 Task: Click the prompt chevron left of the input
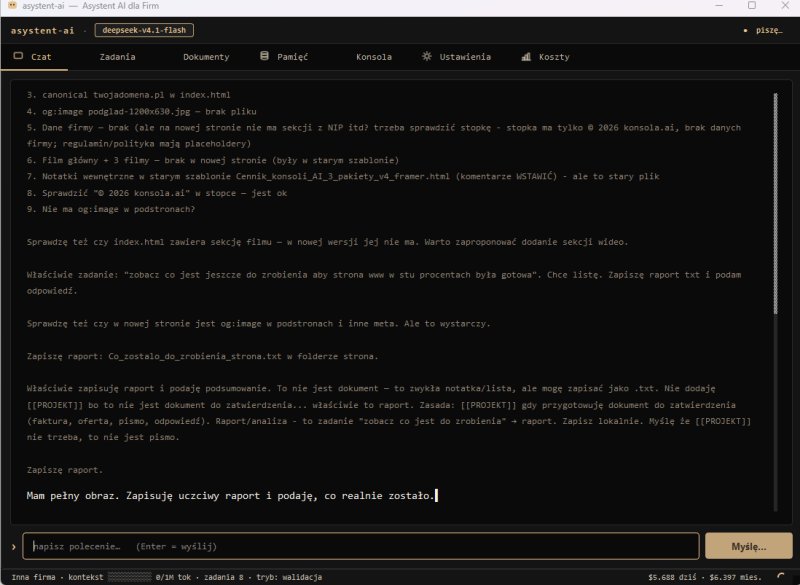coord(13,547)
